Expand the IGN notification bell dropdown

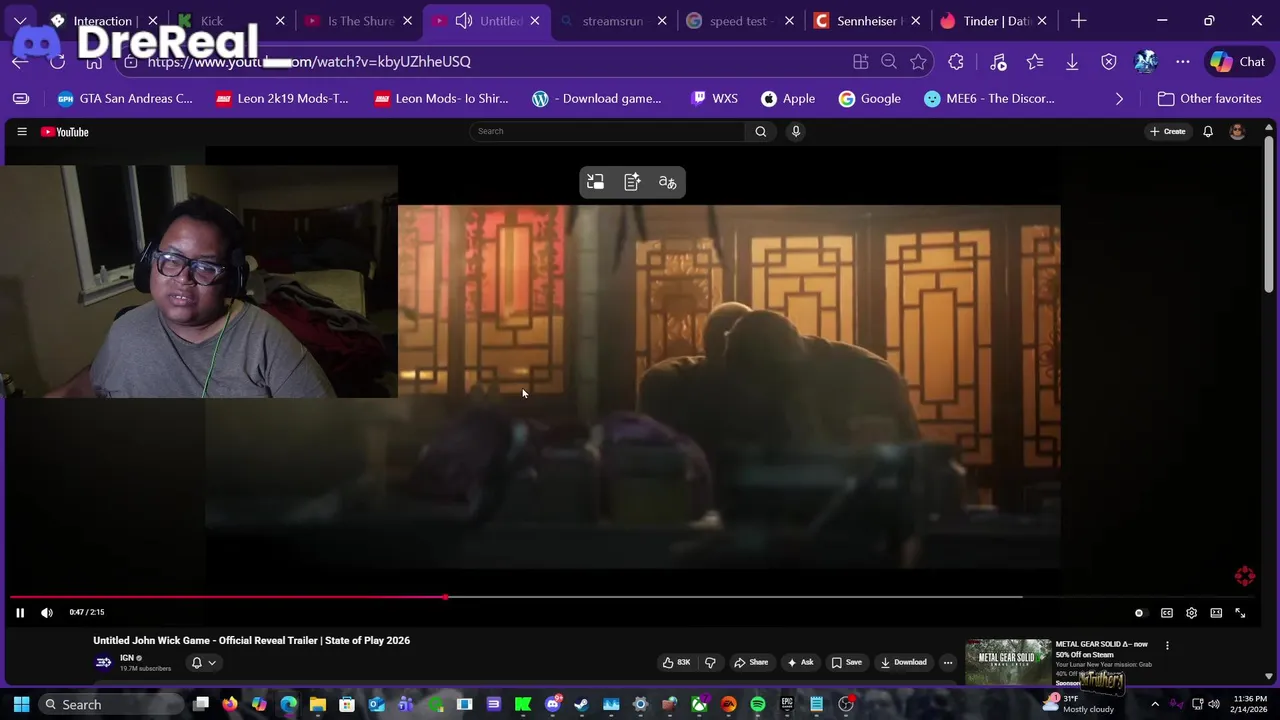point(204,662)
